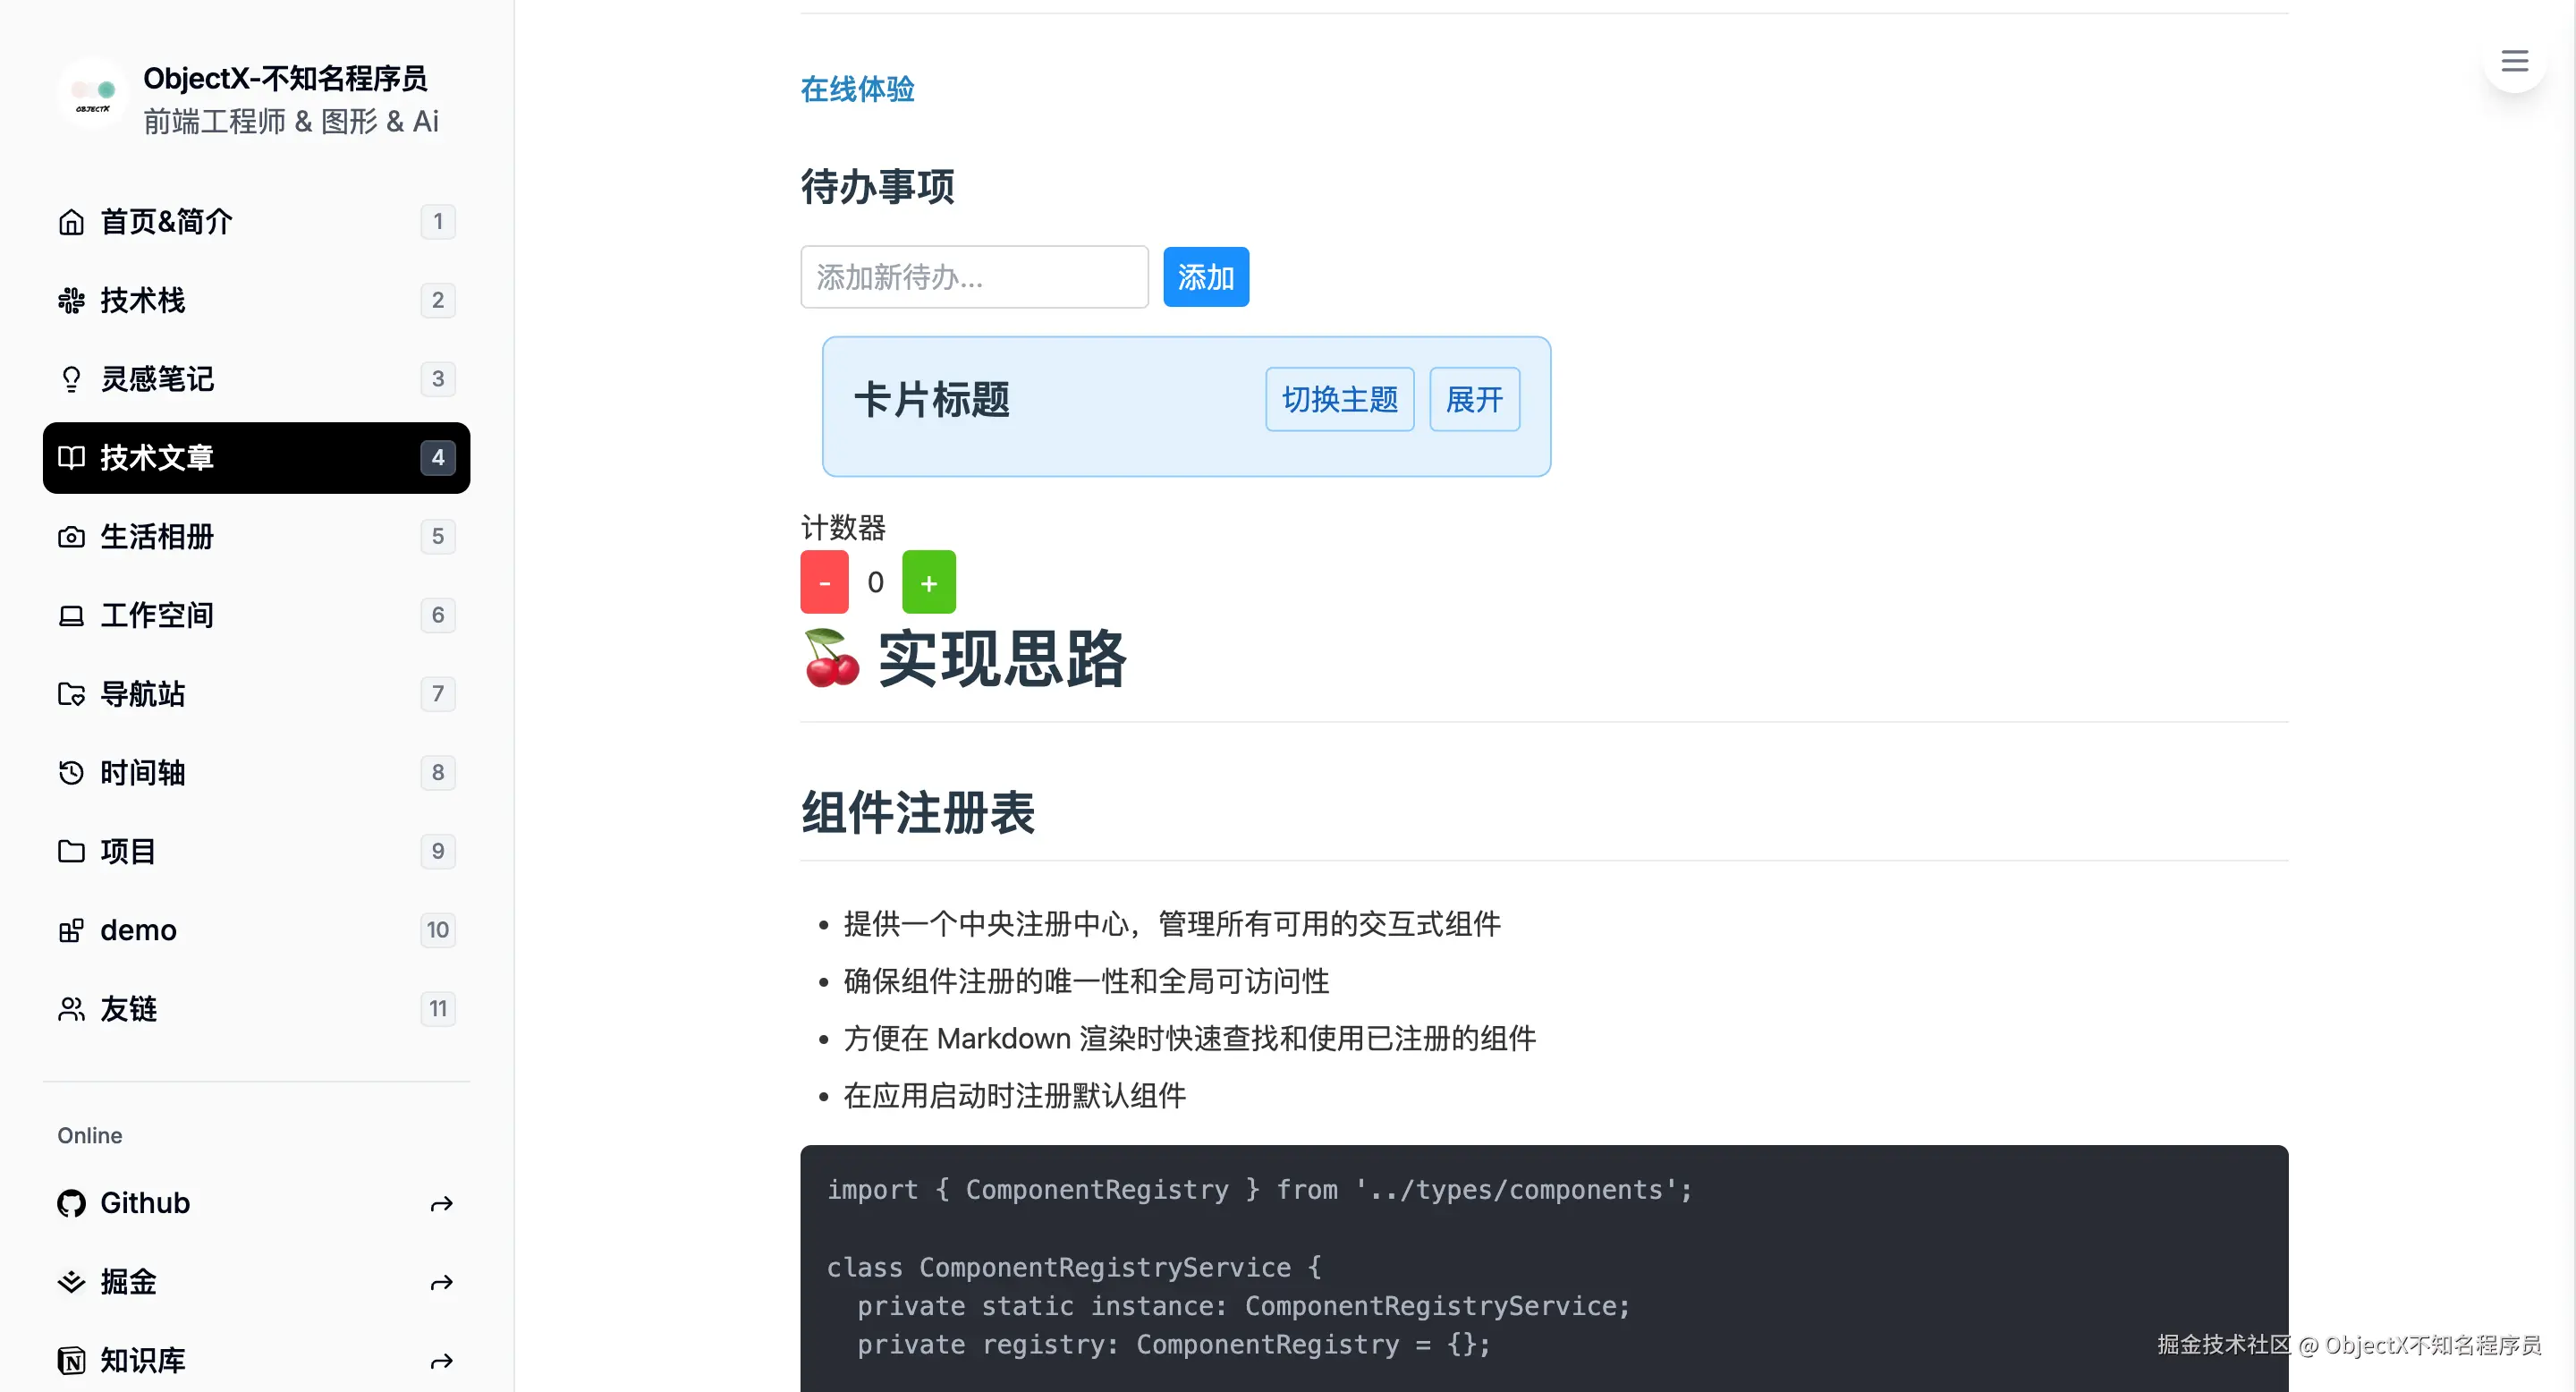2576x1392 pixels.
Task: Click the camera icon for 生活相册
Action: 71,537
